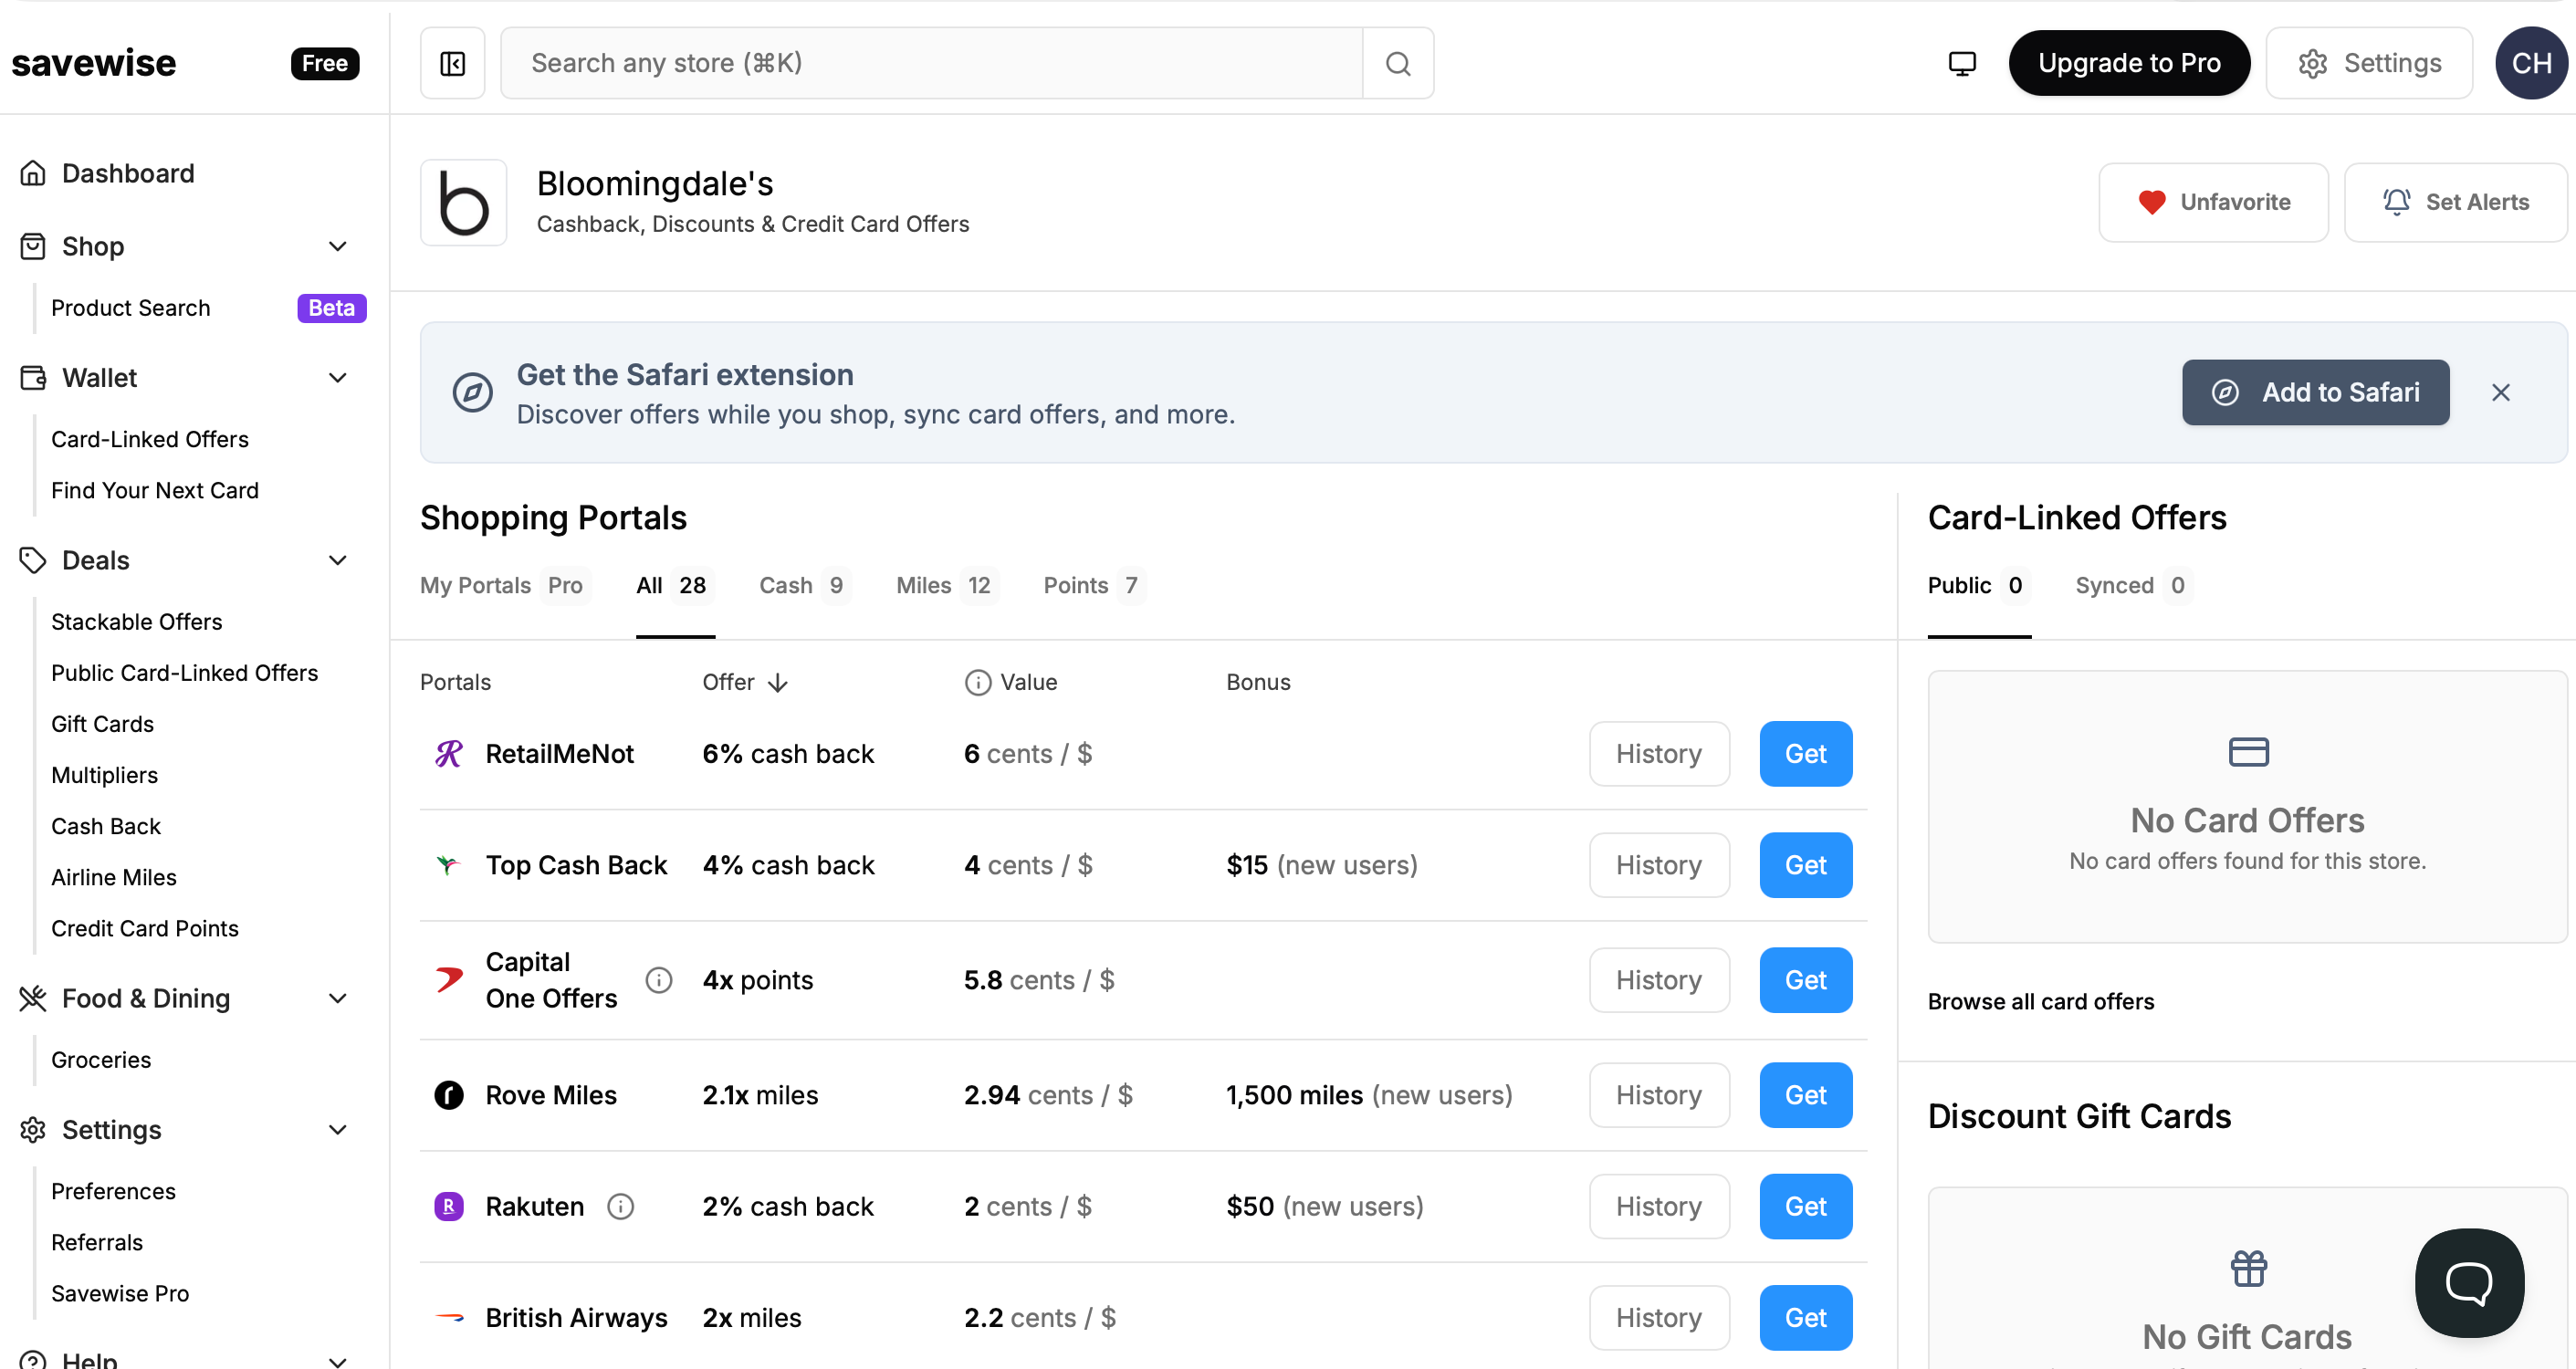This screenshot has width=2576, height=1369.
Task: Click the RetailMeNot portal logo
Action: click(x=449, y=753)
